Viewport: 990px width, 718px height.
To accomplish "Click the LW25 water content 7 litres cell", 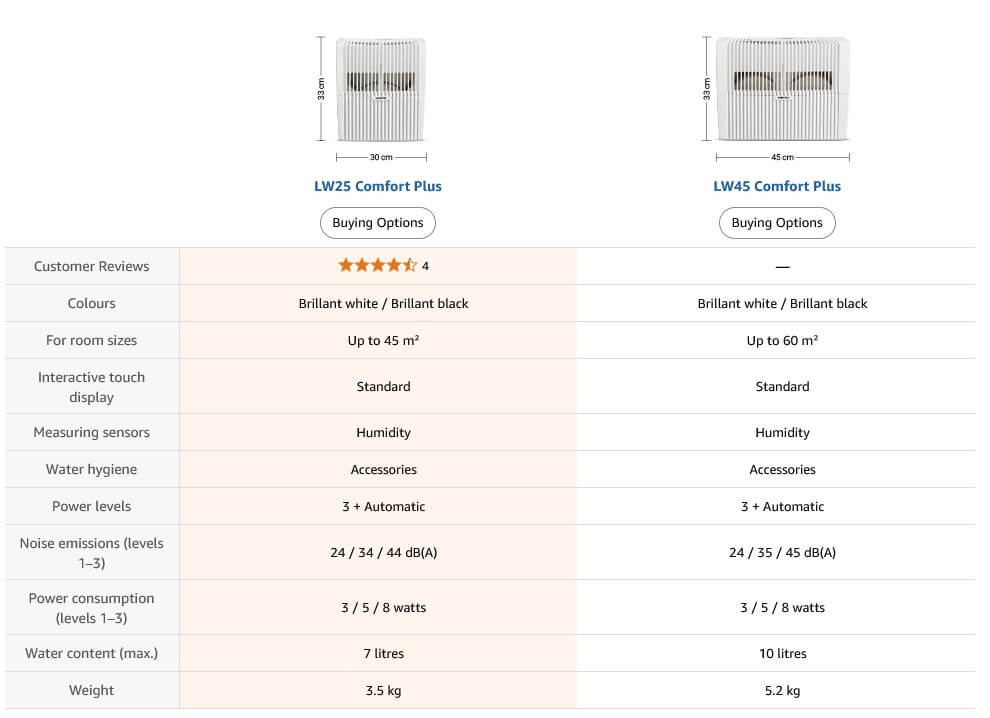I will click(383, 654).
